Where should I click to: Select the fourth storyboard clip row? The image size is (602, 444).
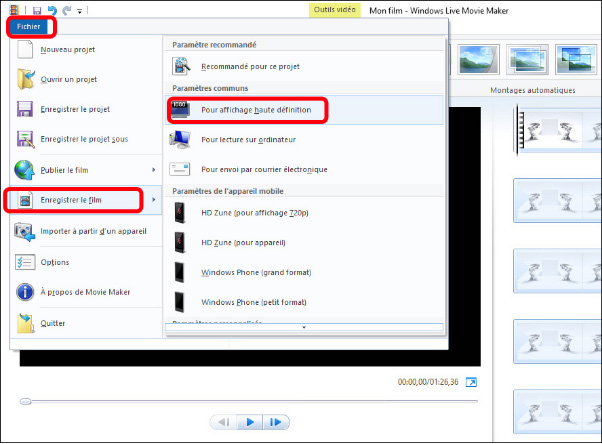(x=557, y=341)
